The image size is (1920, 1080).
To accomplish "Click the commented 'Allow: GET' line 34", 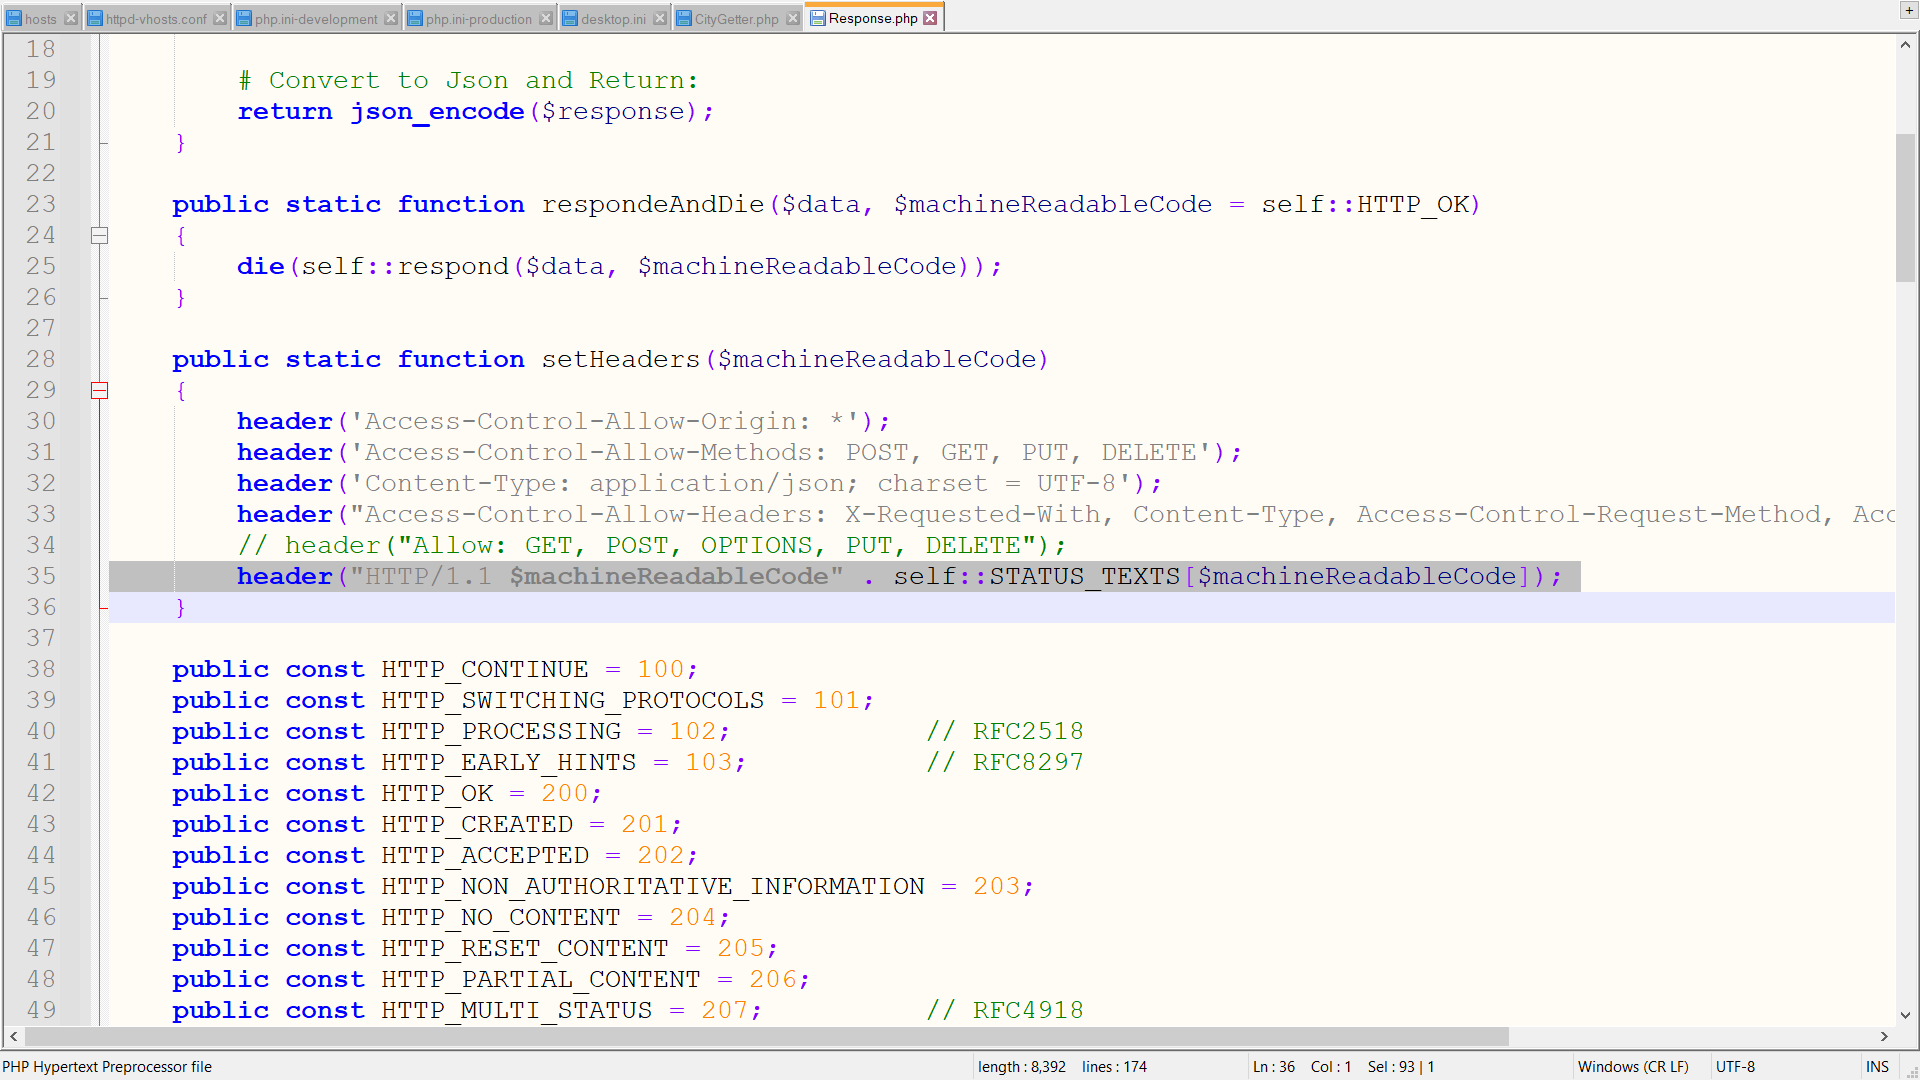I will click(652, 546).
